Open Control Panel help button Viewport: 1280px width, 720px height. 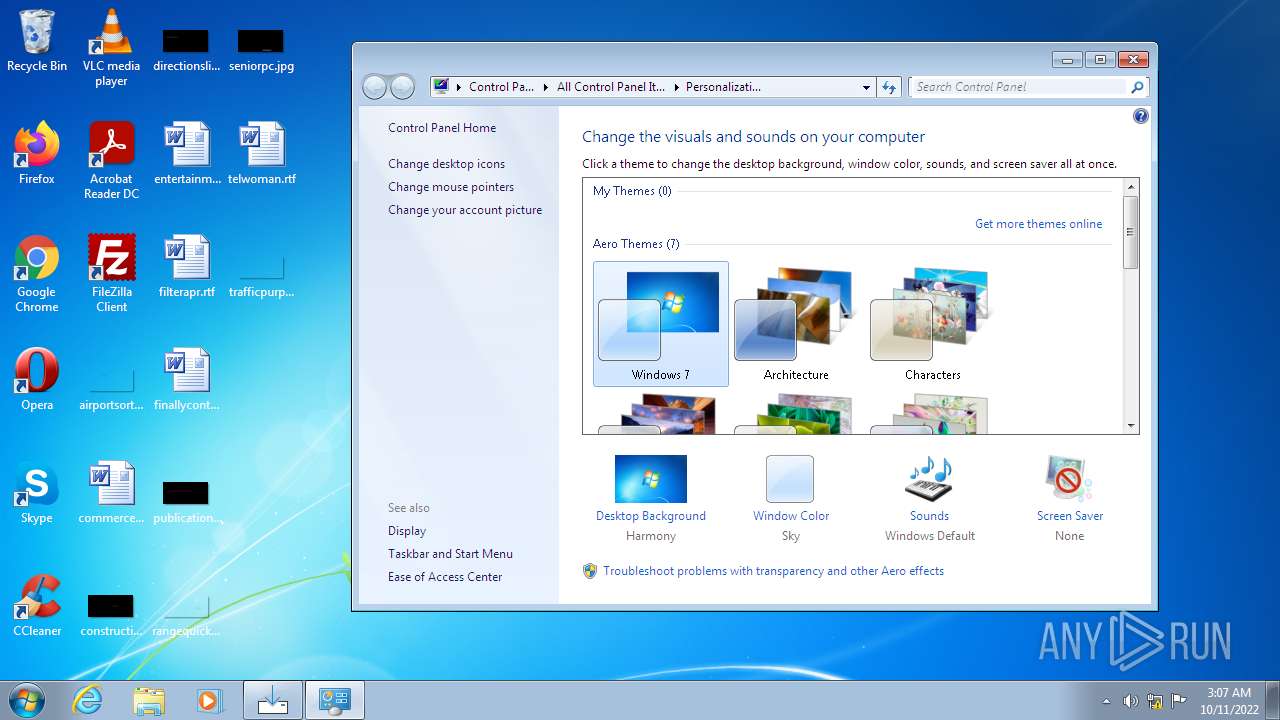pos(1141,116)
